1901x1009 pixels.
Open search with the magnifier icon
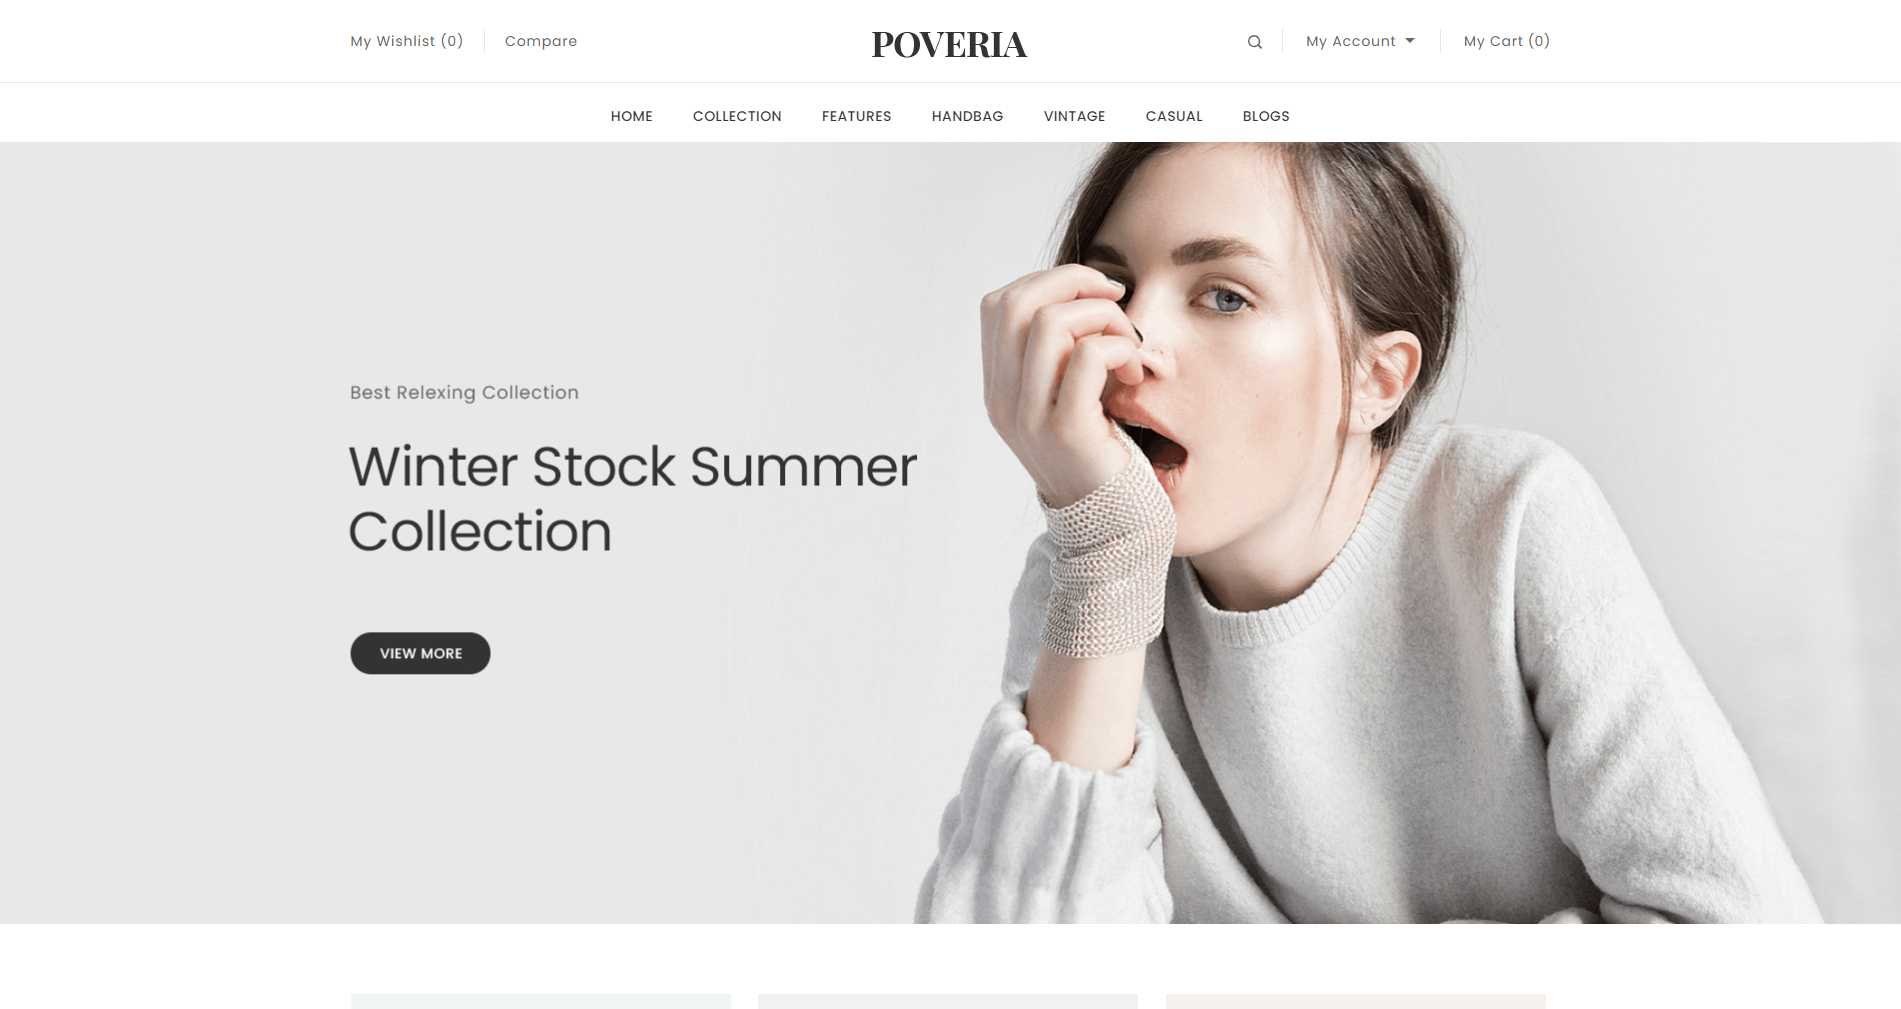[x=1254, y=42]
